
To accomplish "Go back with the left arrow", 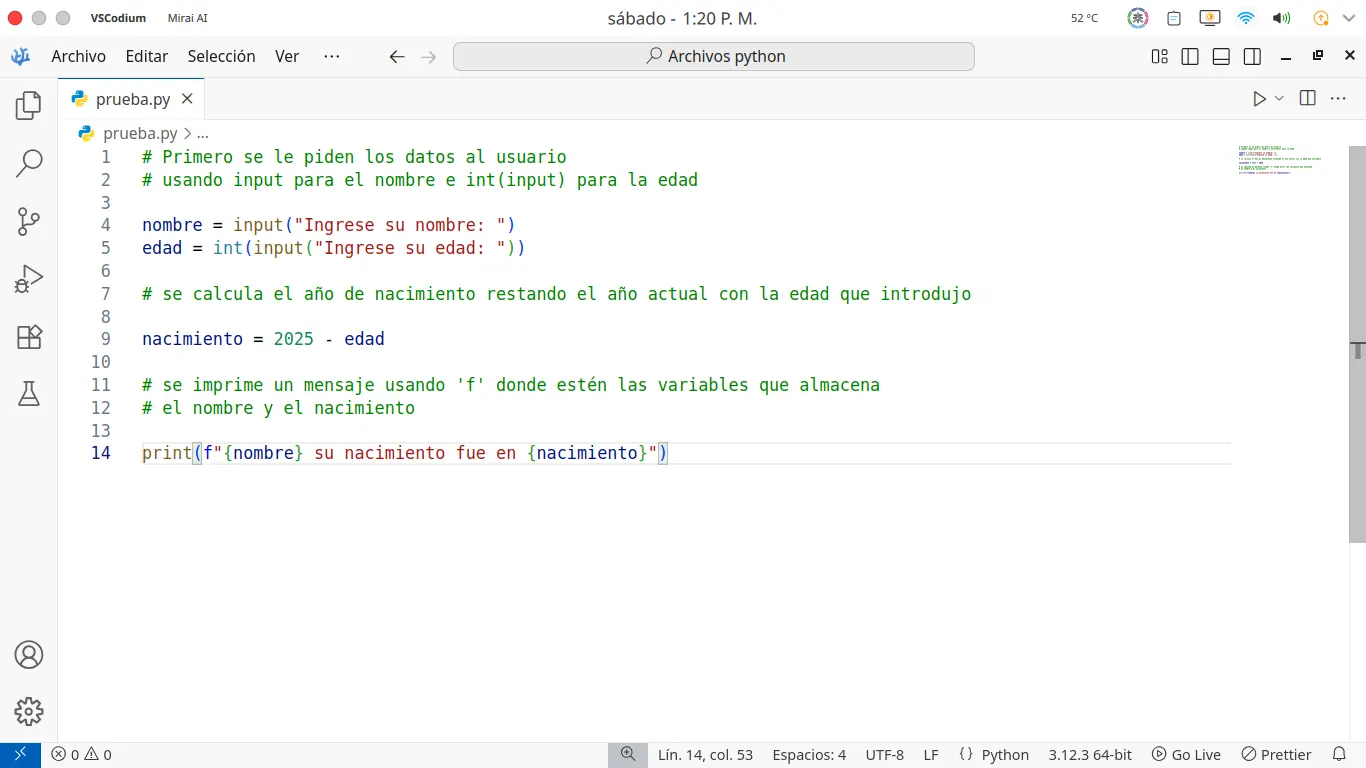I will 397,57.
